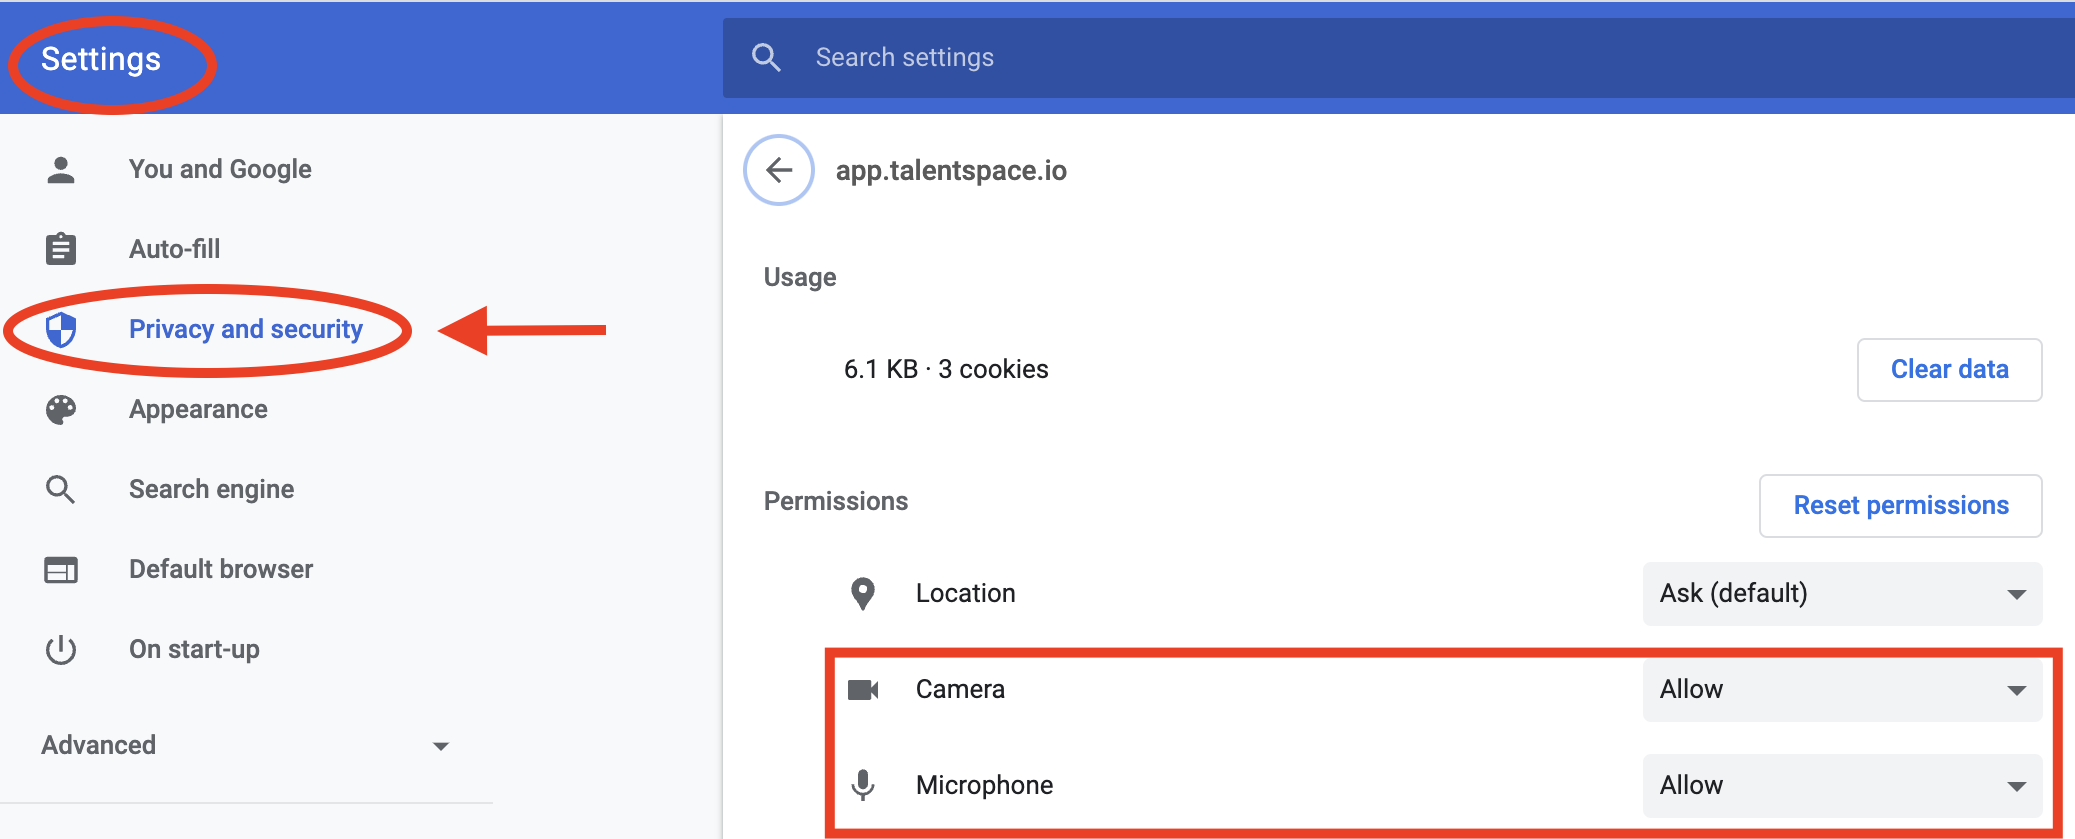Screen dimensions: 2075x839
Task: Click the Default browser window icon
Action: tap(61, 570)
